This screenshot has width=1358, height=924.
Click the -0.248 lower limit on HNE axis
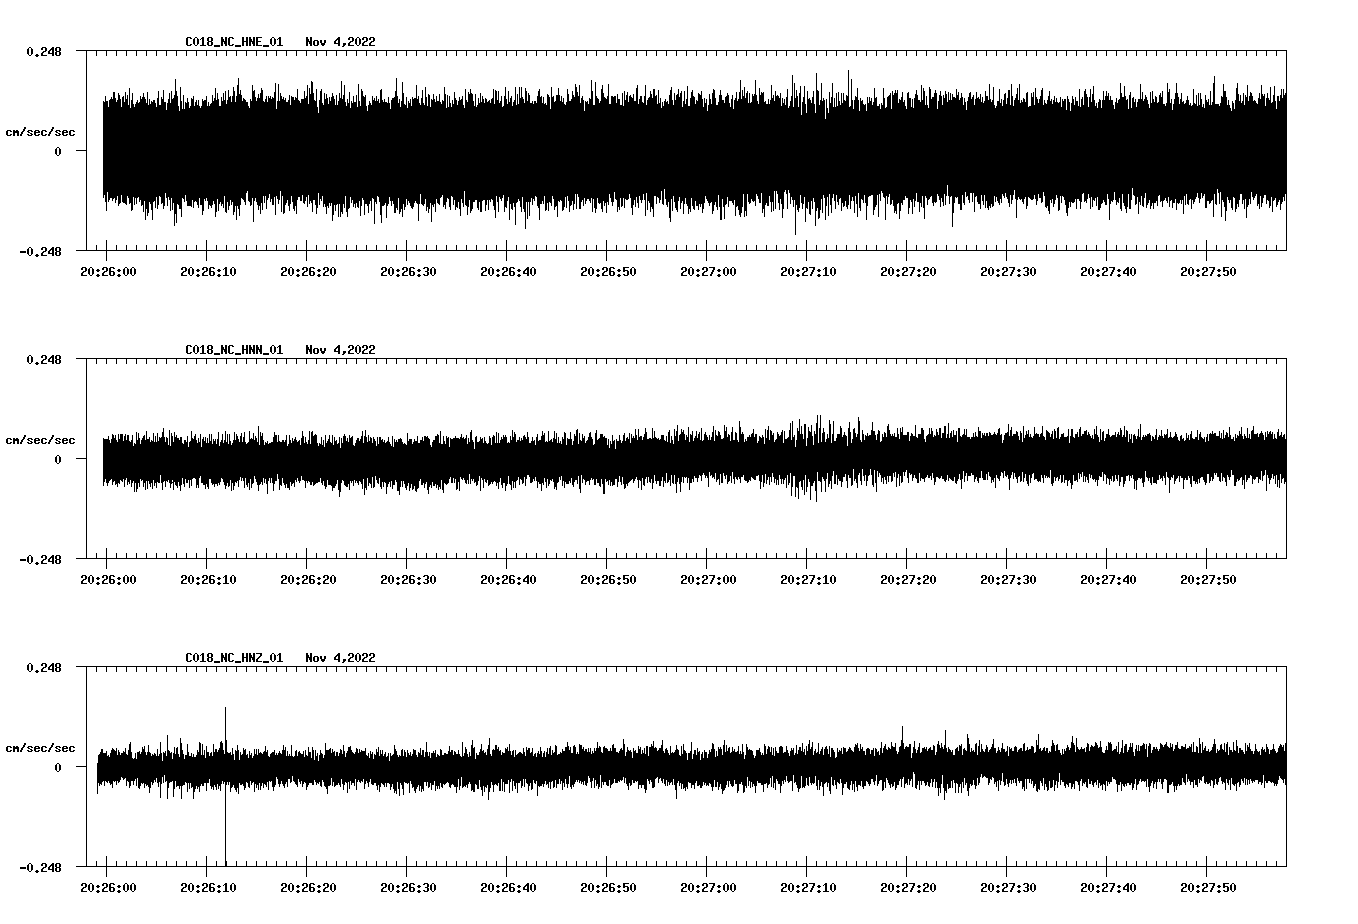(40, 251)
